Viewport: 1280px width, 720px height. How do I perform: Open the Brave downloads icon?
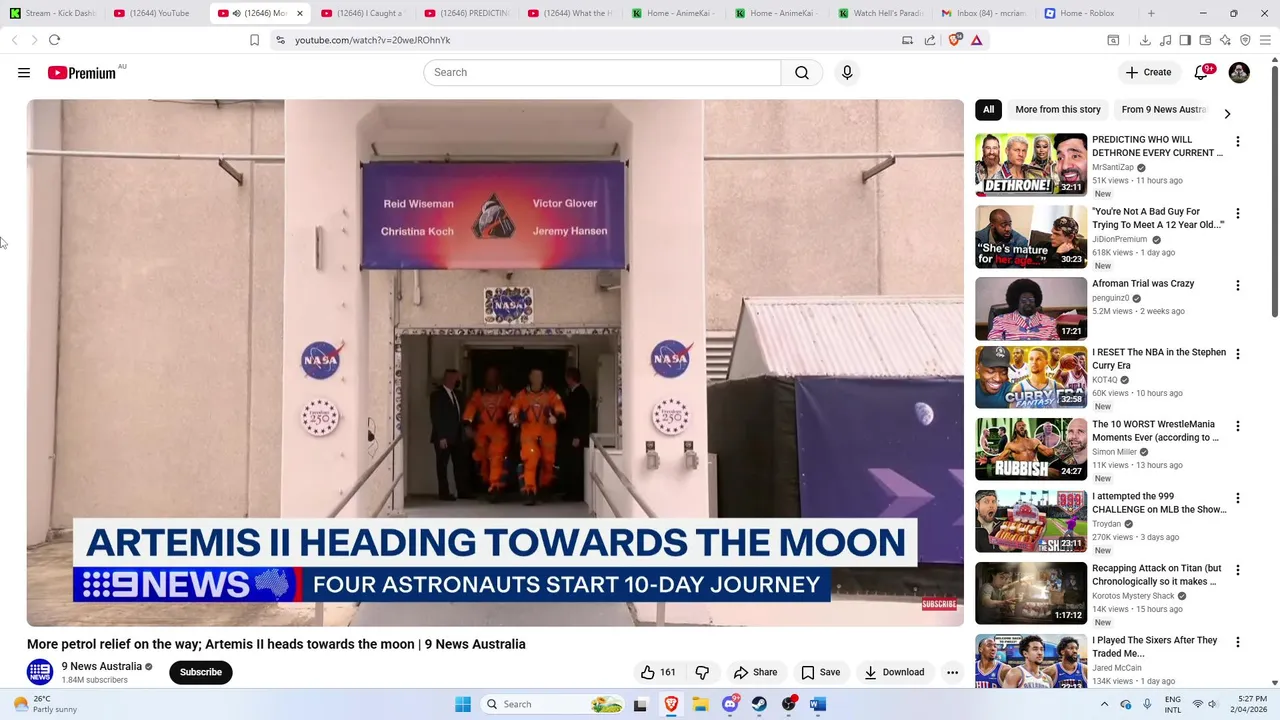click(x=1145, y=40)
